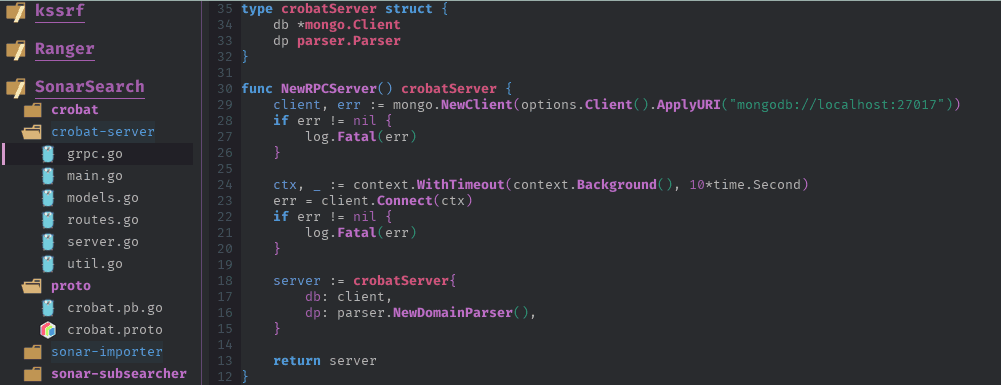The image size is (1001, 385).
Task: Click the sonar-subsearcher folder icon
Action: tap(33, 374)
